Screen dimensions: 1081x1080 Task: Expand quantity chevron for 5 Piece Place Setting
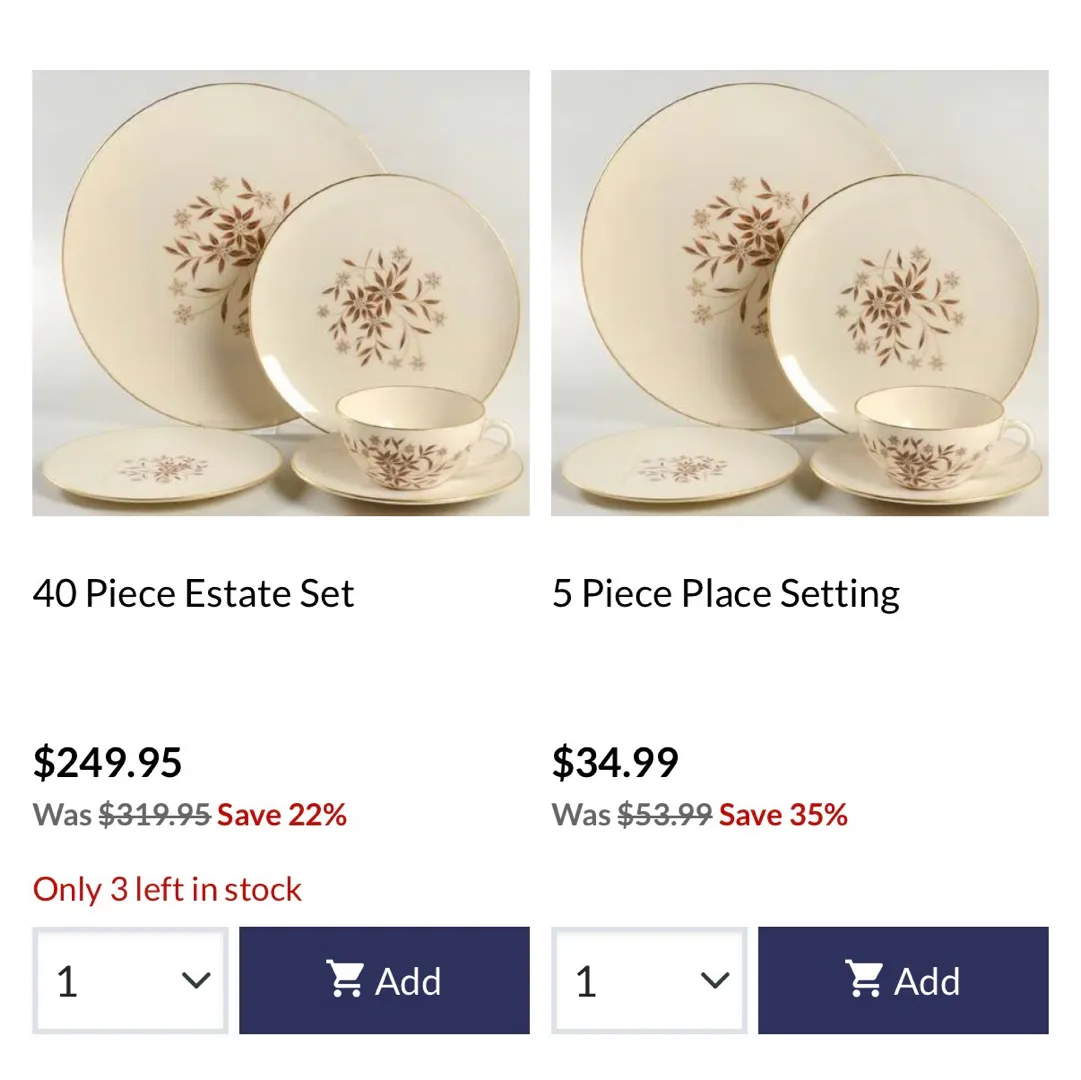(x=715, y=981)
